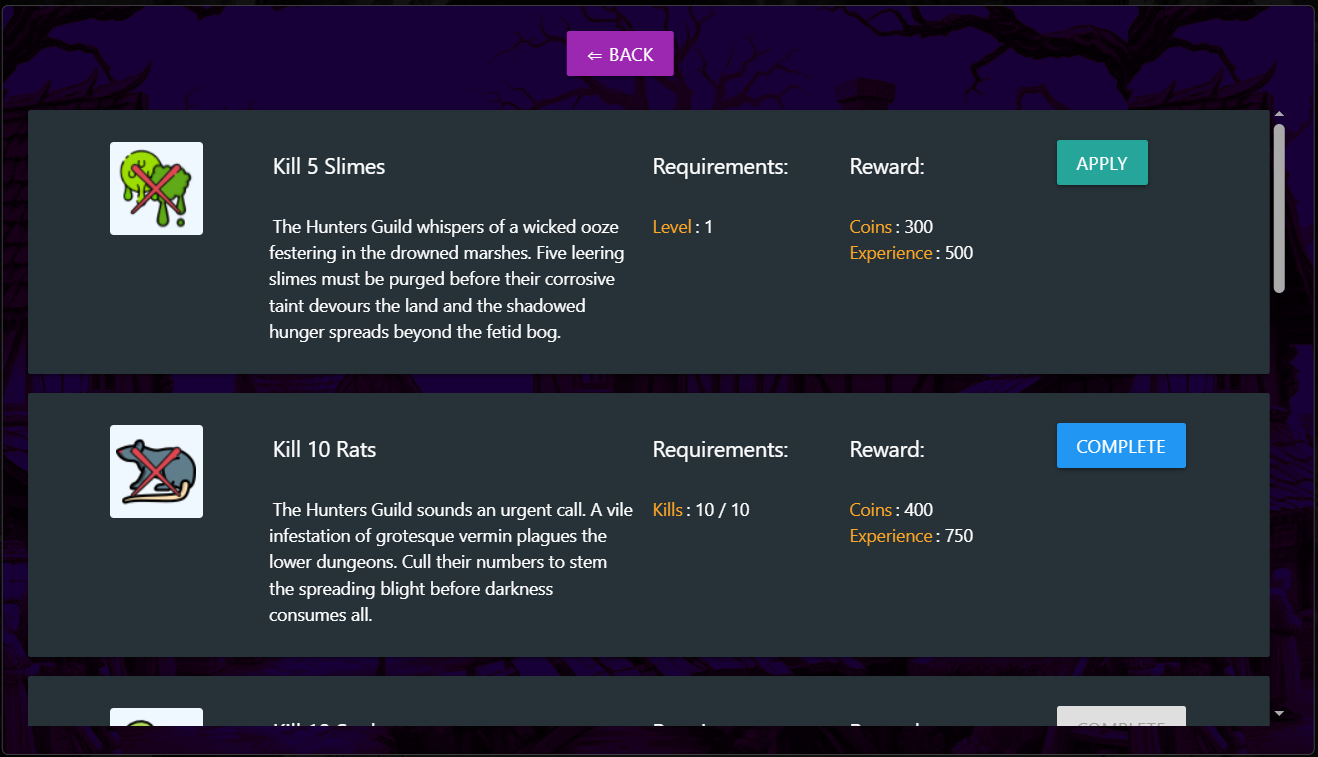The image size is (1318, 757).
Task: Click the Experience 500 reward line
Action: tap(911, 253)
